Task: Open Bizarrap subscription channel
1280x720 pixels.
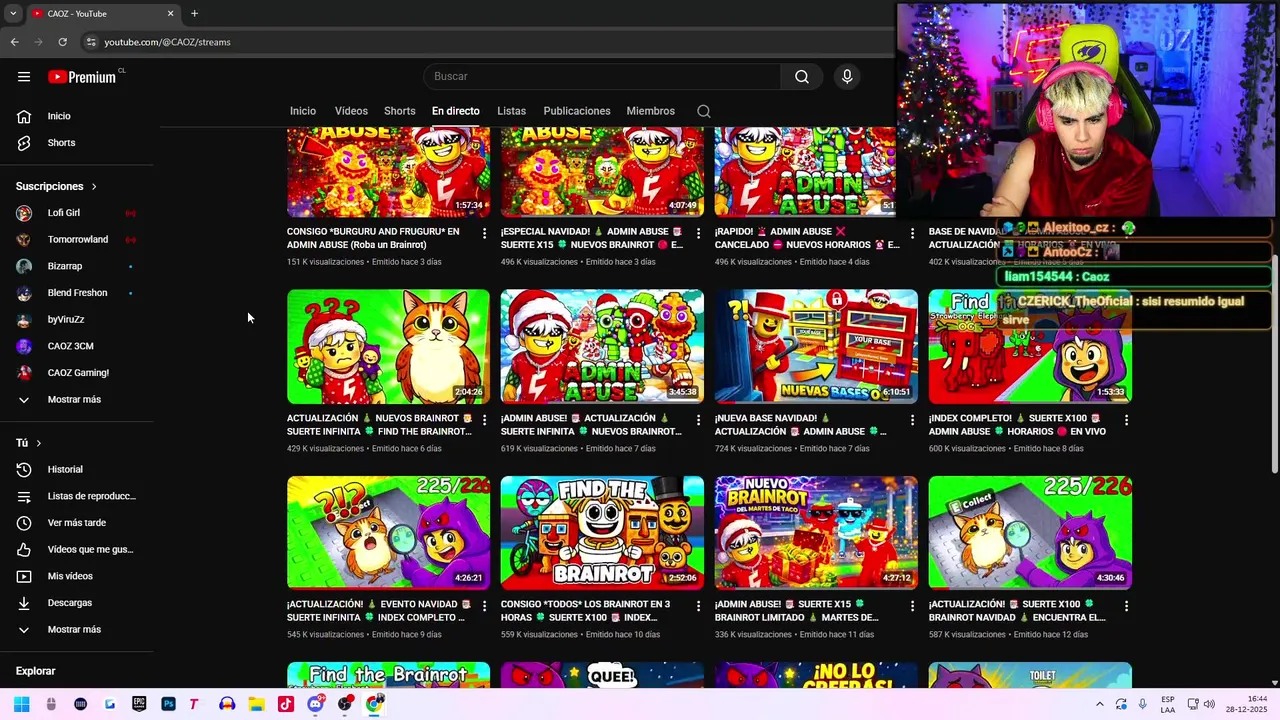Action: click(x=76, y=266)
